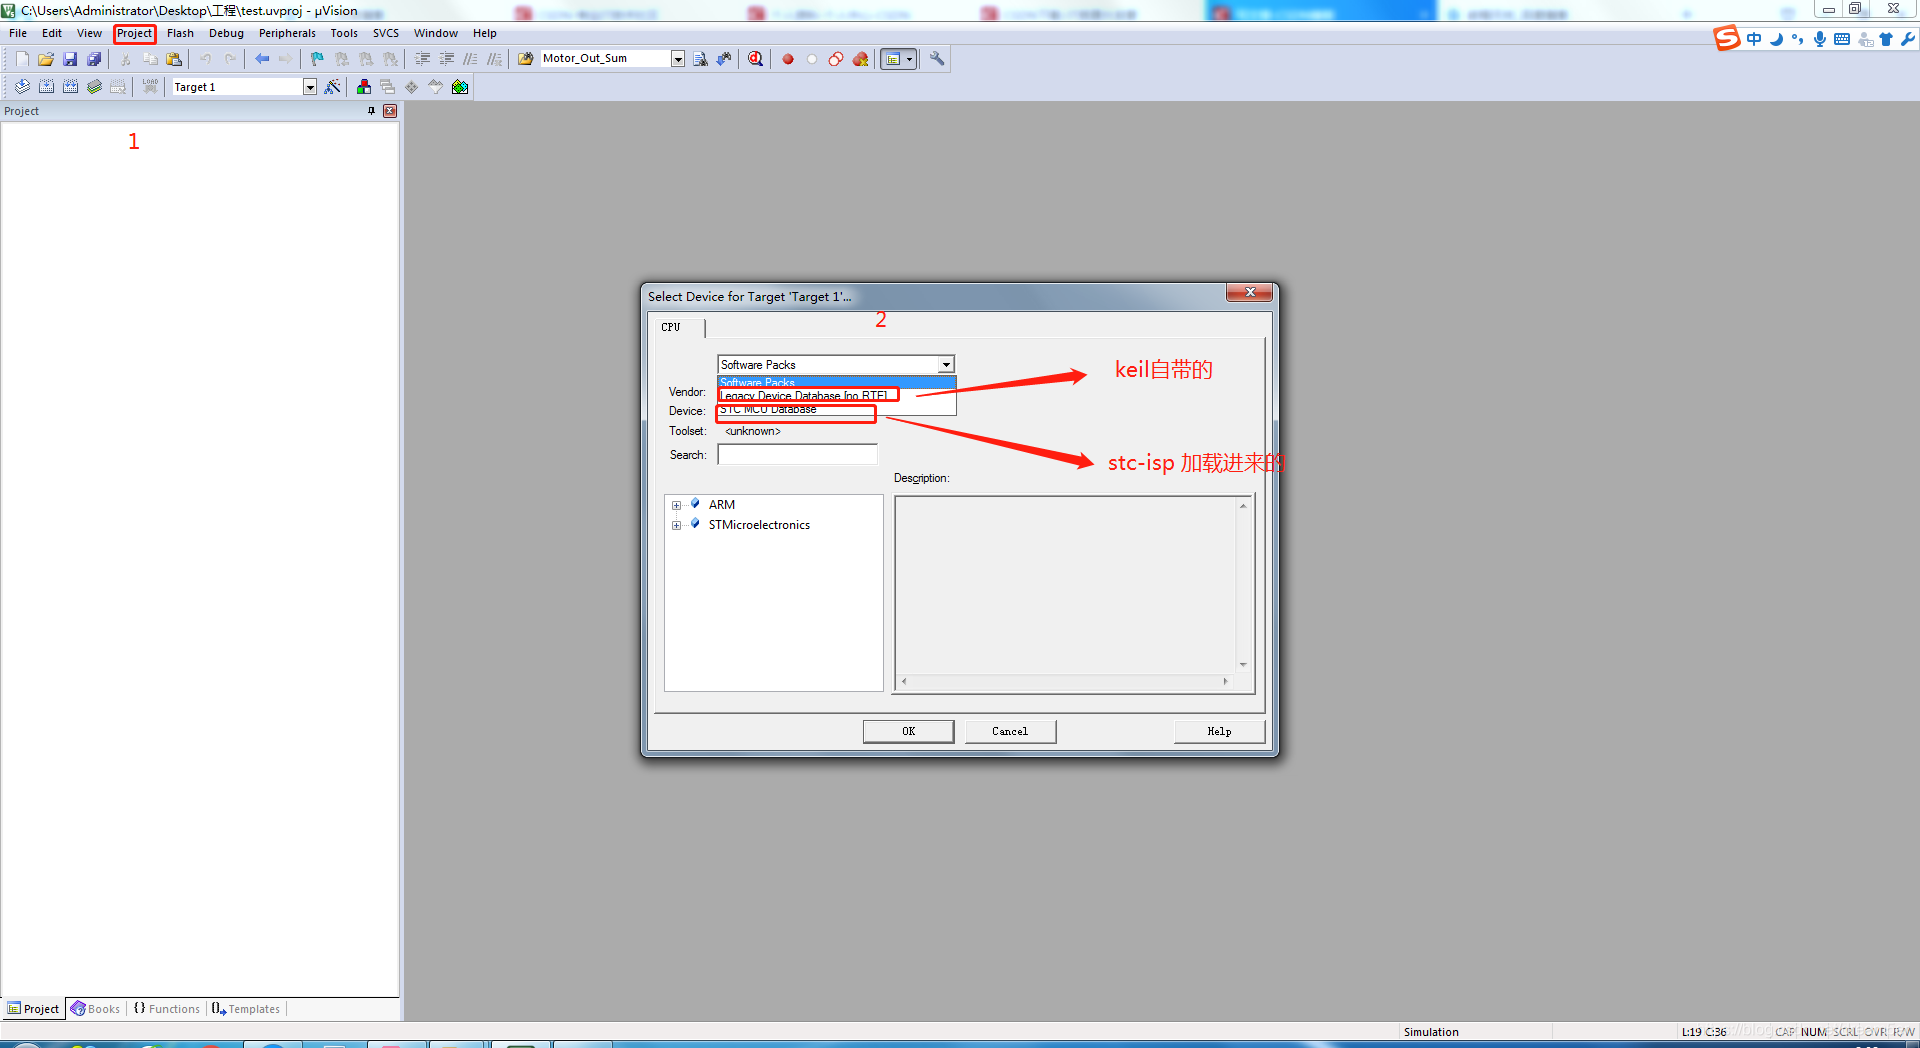Open Pack Installer with the green package icon

[x=460, y=87]
